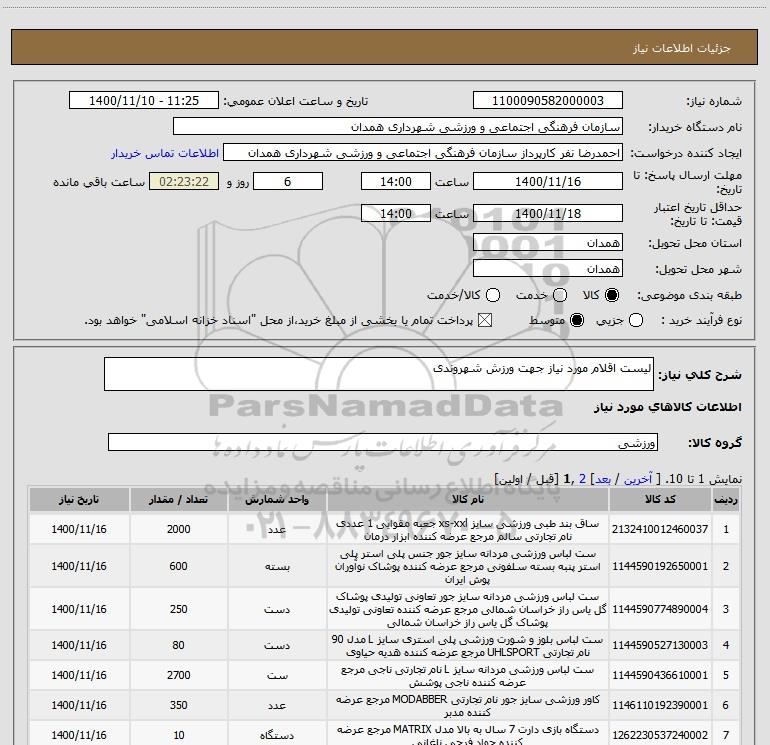
Task: Click the کد کالا column header
Action: tap(660, 499)
